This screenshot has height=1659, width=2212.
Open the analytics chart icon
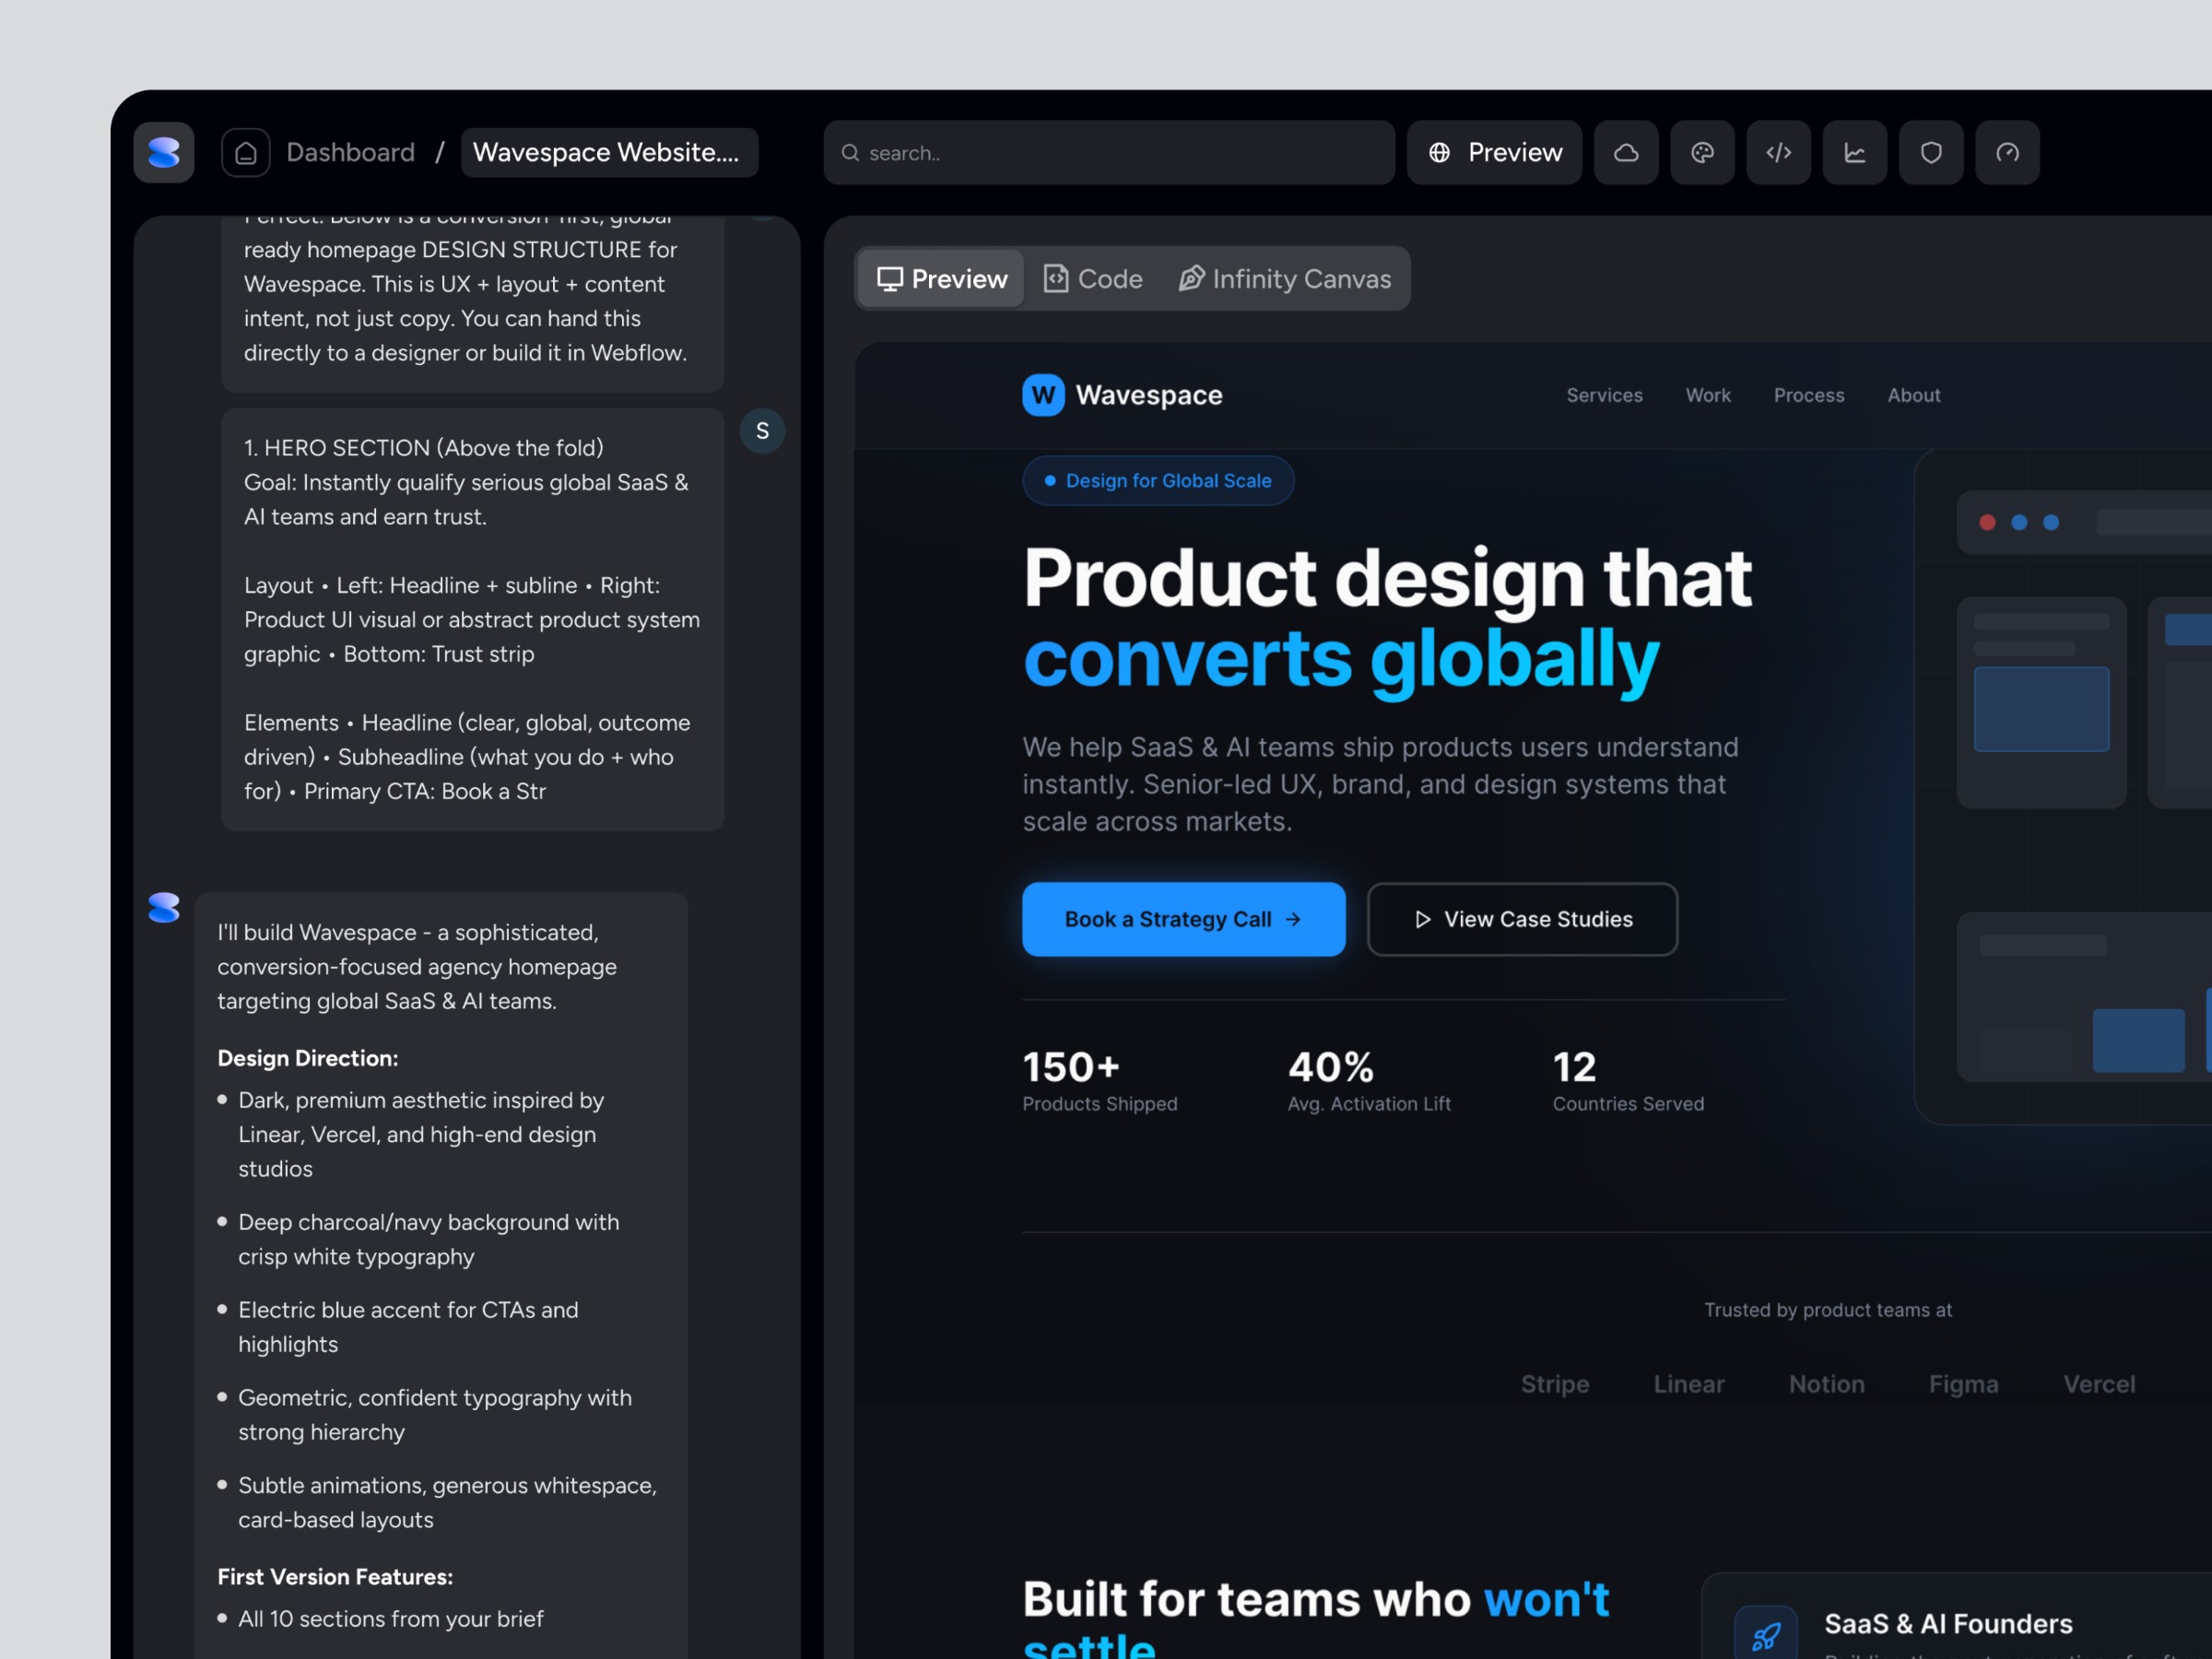[x=1854, y=152]
